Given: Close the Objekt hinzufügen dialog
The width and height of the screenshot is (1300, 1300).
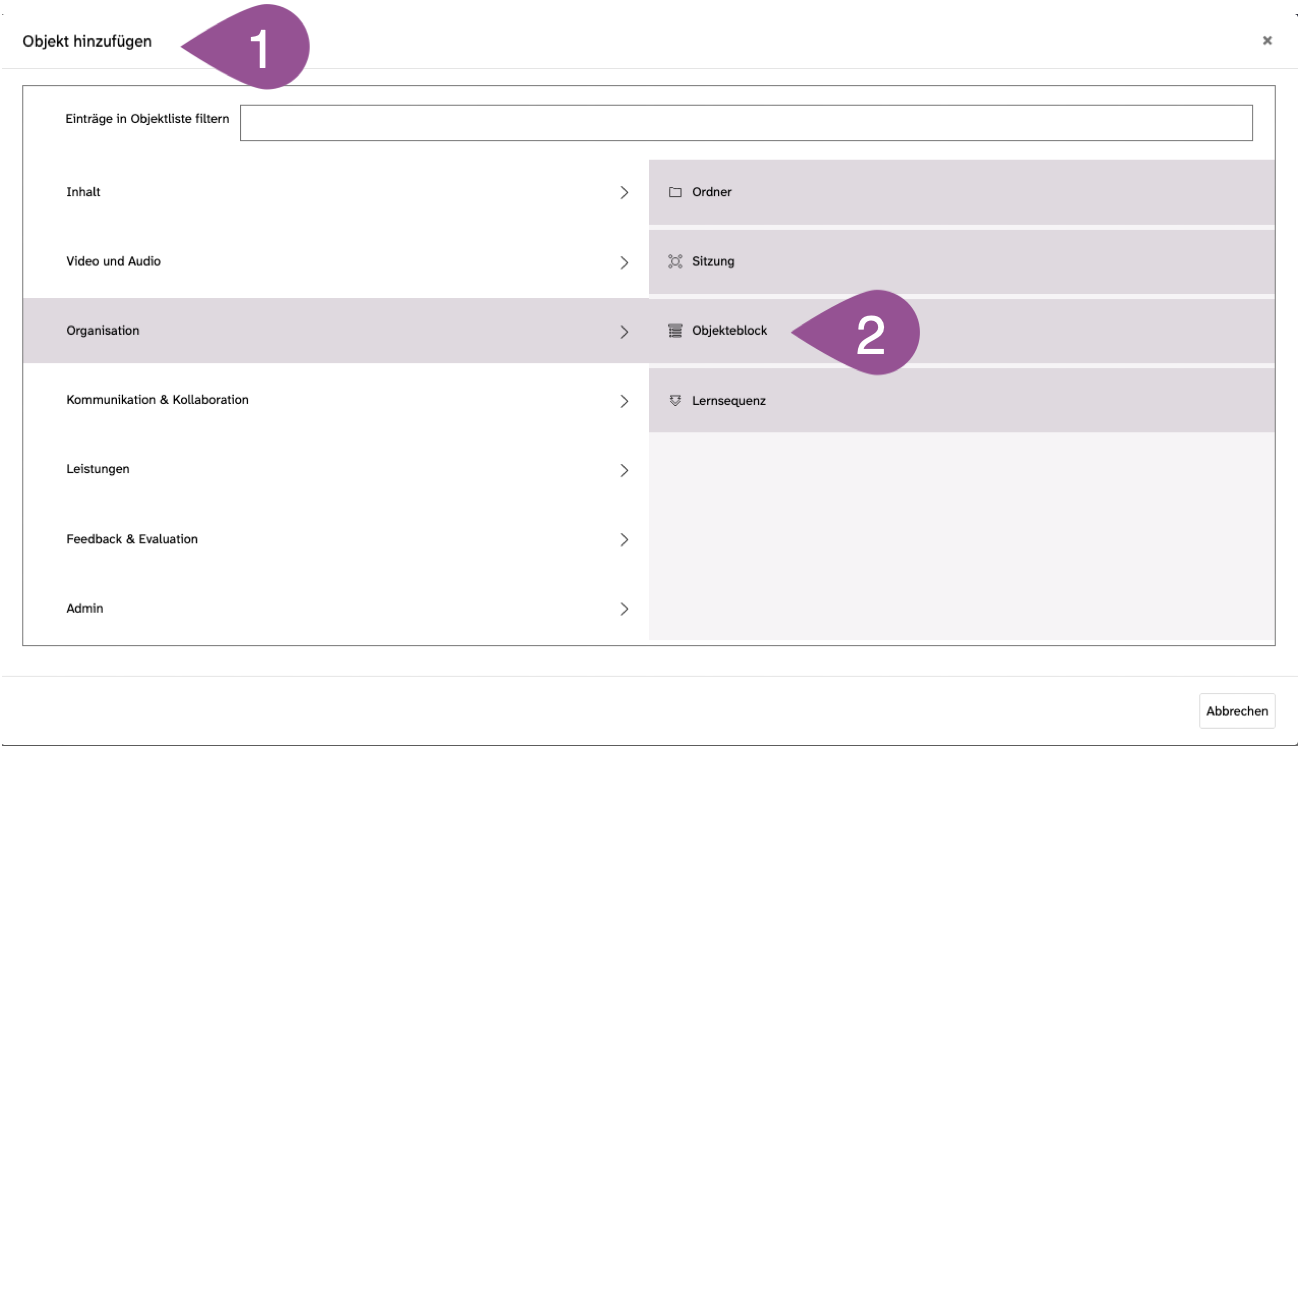Looking at the screenshot, I should click(1267, 41).
